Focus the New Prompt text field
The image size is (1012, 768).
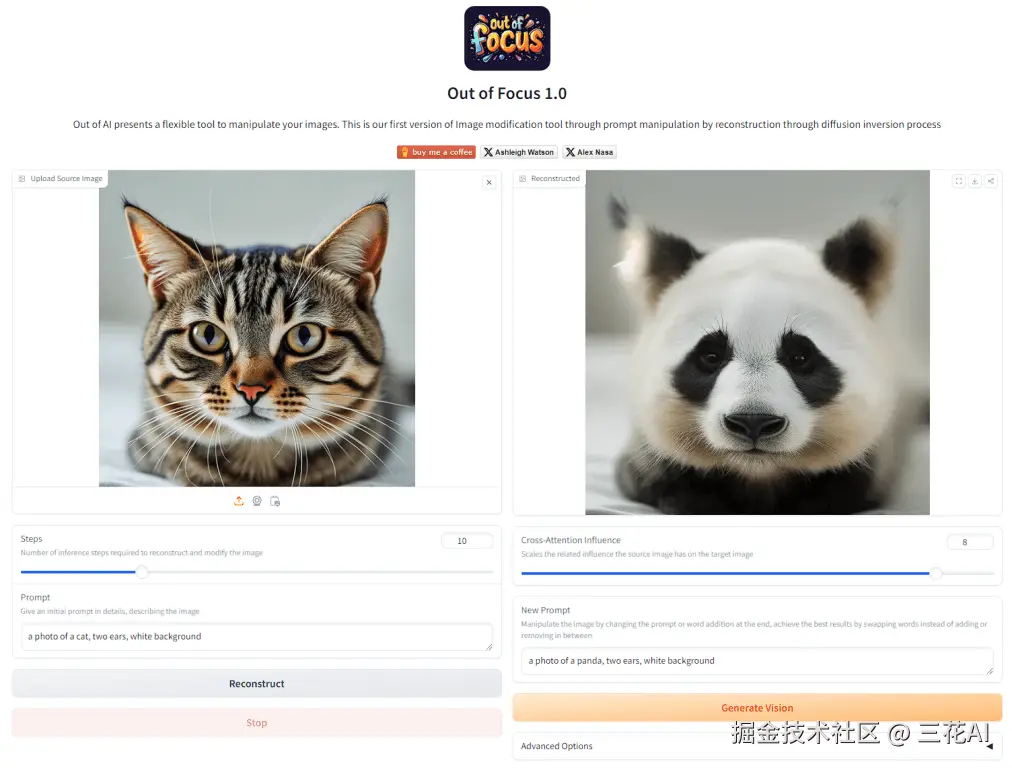pos(757,661)
